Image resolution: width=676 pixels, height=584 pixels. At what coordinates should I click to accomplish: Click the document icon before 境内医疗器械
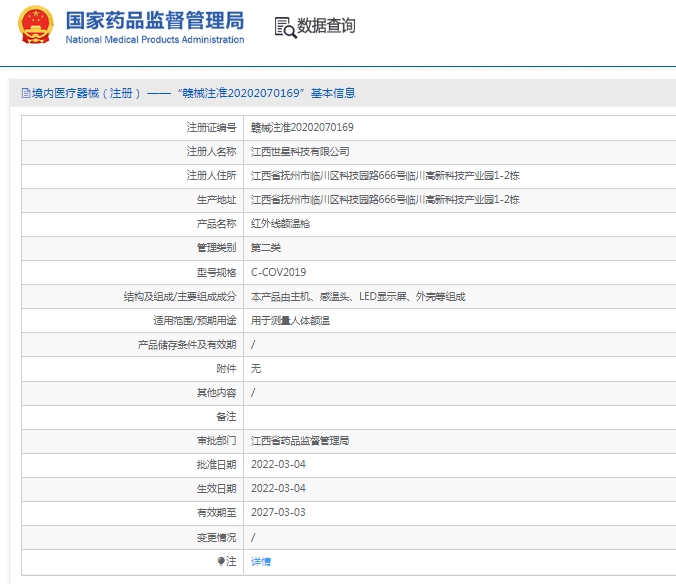[x=26, y=93]
